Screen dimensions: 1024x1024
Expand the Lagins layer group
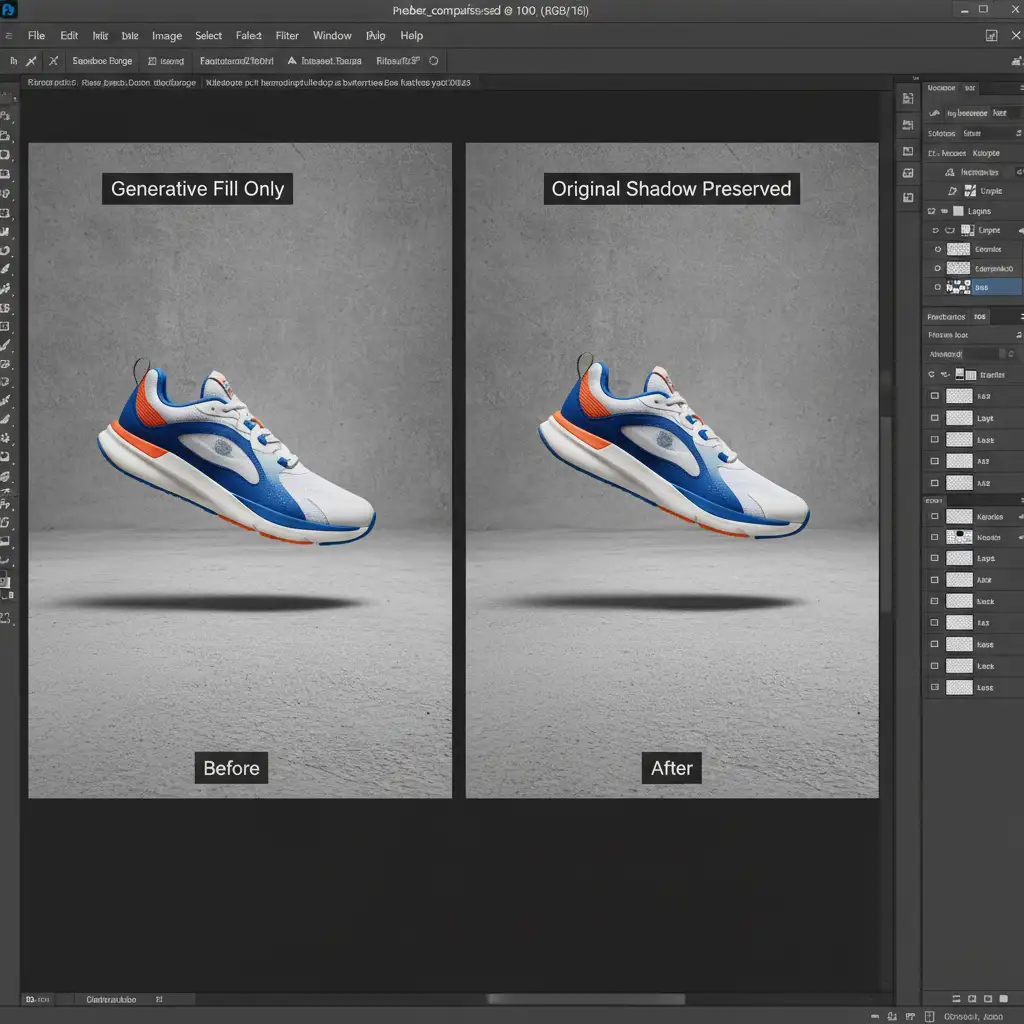(932, 212)
